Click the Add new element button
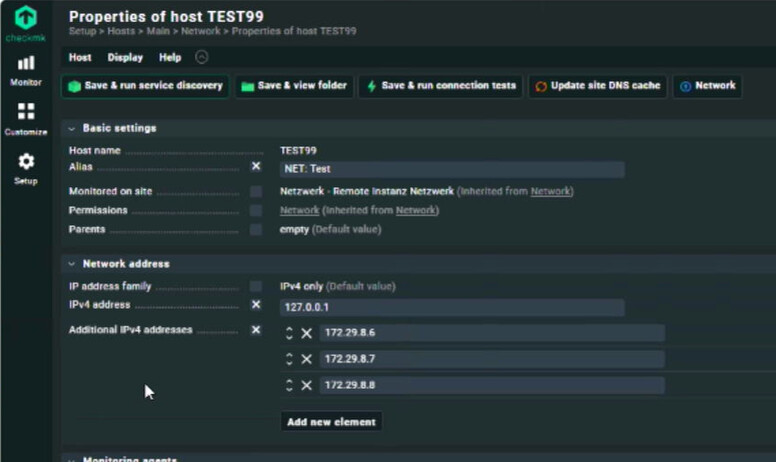776x462 pixels. tap(331, 422)
